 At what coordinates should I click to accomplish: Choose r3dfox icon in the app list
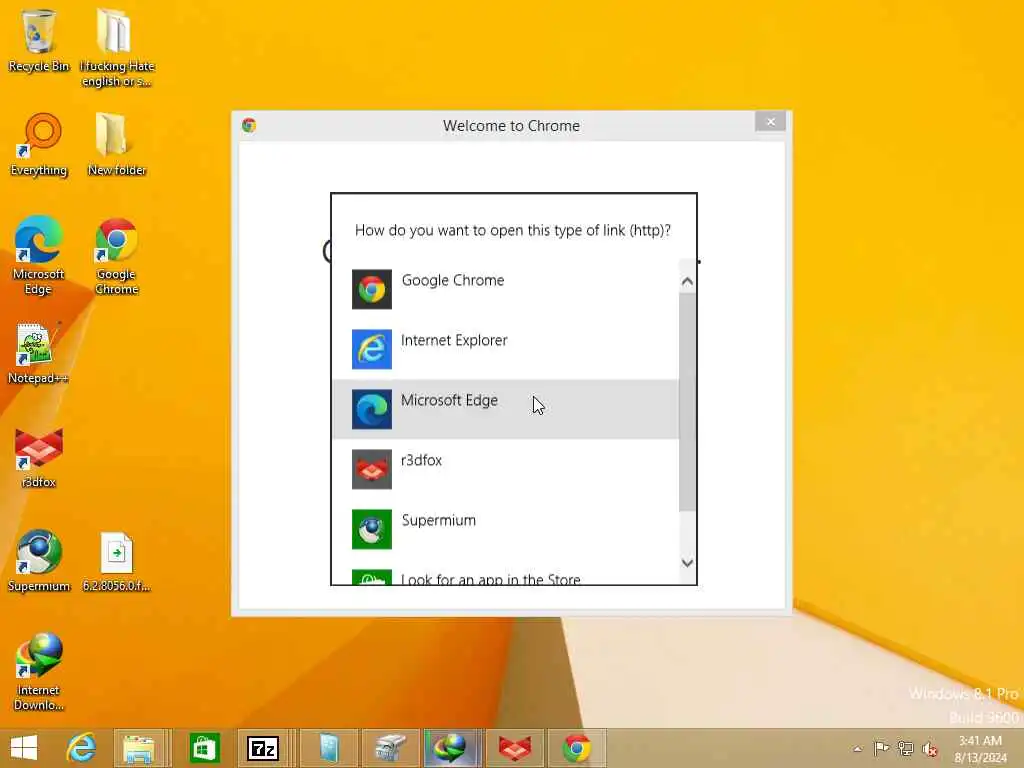(x=372, y=470)
